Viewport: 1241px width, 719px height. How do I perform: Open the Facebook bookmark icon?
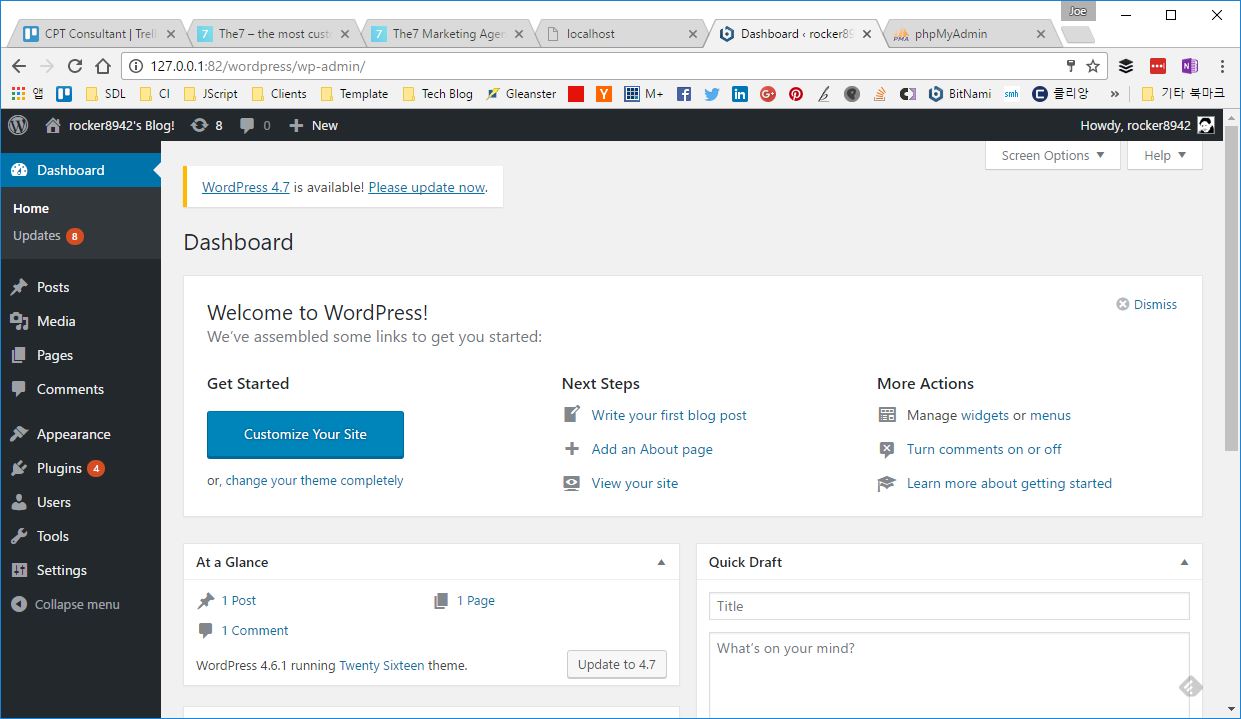(684, 94)
